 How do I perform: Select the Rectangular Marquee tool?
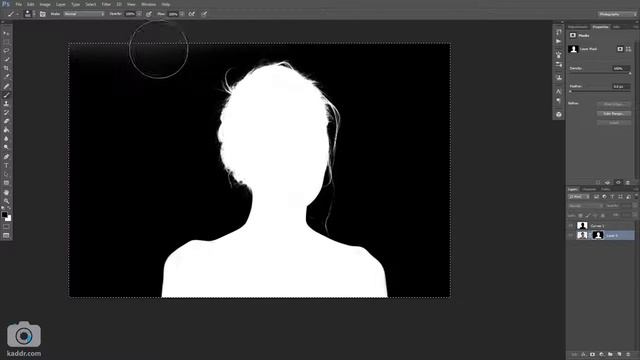click(6, 42)
